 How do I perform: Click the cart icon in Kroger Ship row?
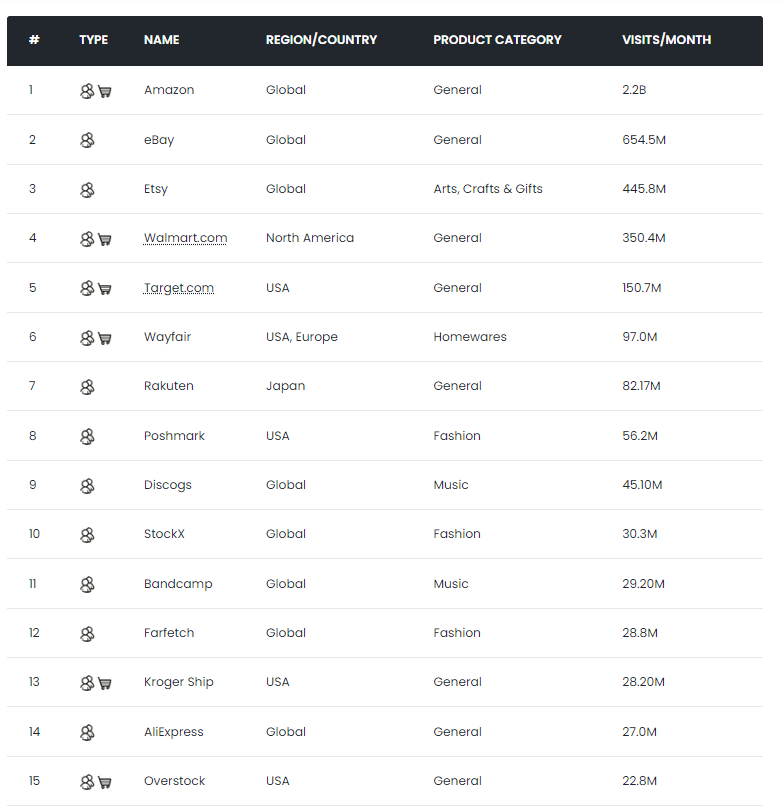pos(105,683)
